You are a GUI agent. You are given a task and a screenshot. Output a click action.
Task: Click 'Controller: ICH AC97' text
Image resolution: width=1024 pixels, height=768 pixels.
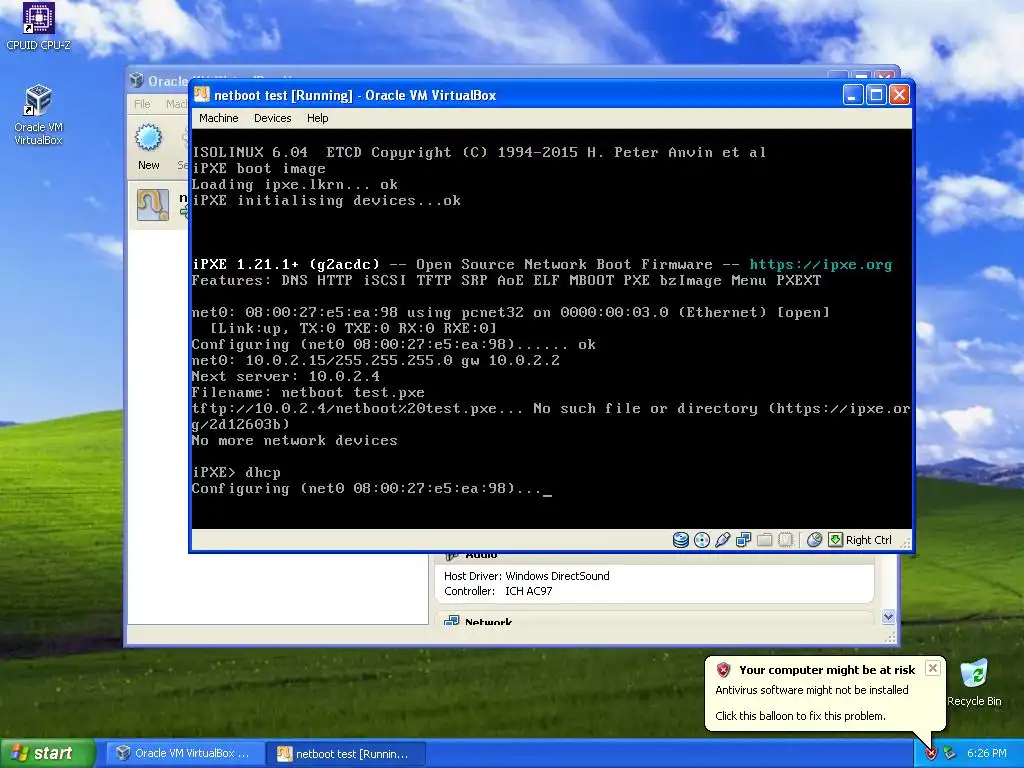click(498, 591)
